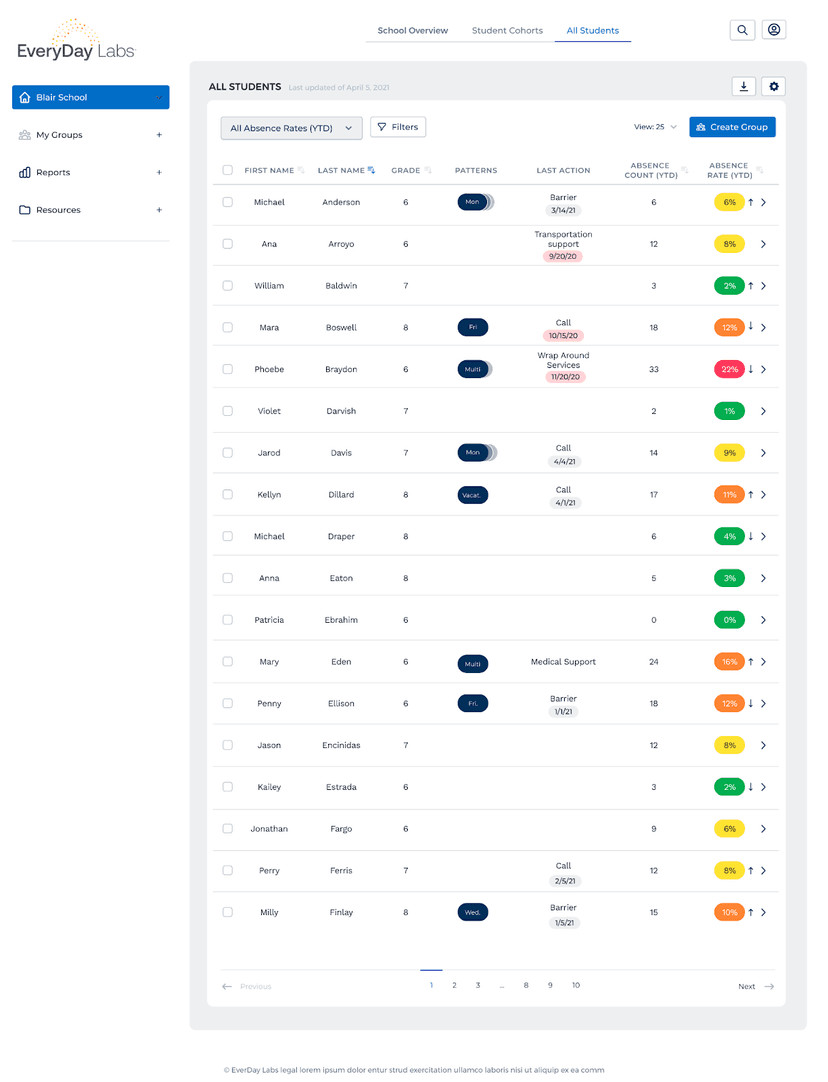Switch to School Overview tab
The width and height of the screenshot is (828, 1082).
412,31
